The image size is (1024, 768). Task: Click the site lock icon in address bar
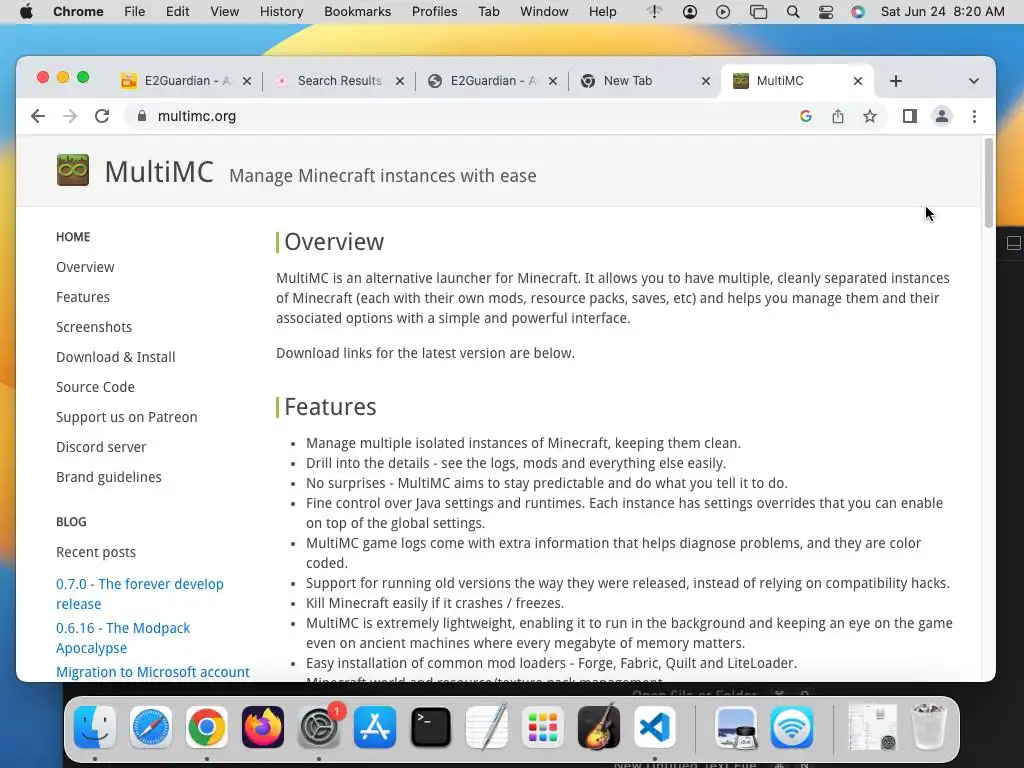[x=142, y=116]
